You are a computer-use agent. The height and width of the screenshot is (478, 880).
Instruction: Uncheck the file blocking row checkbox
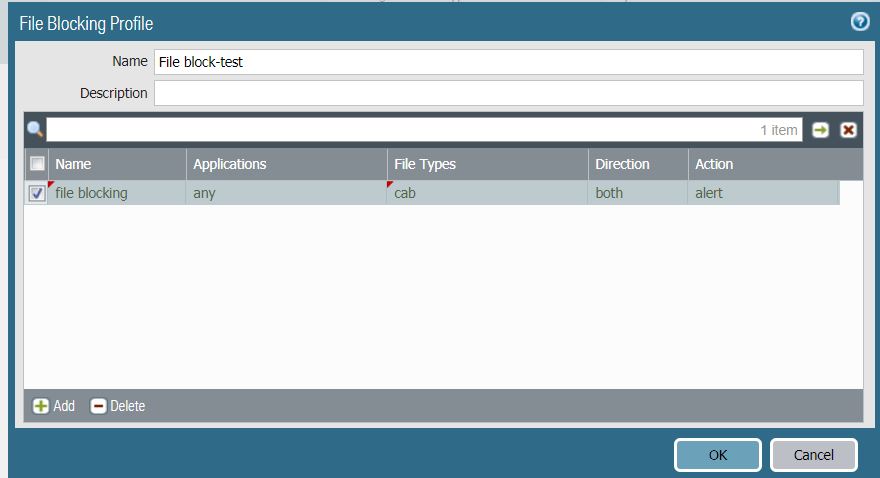tap(37, 193)
